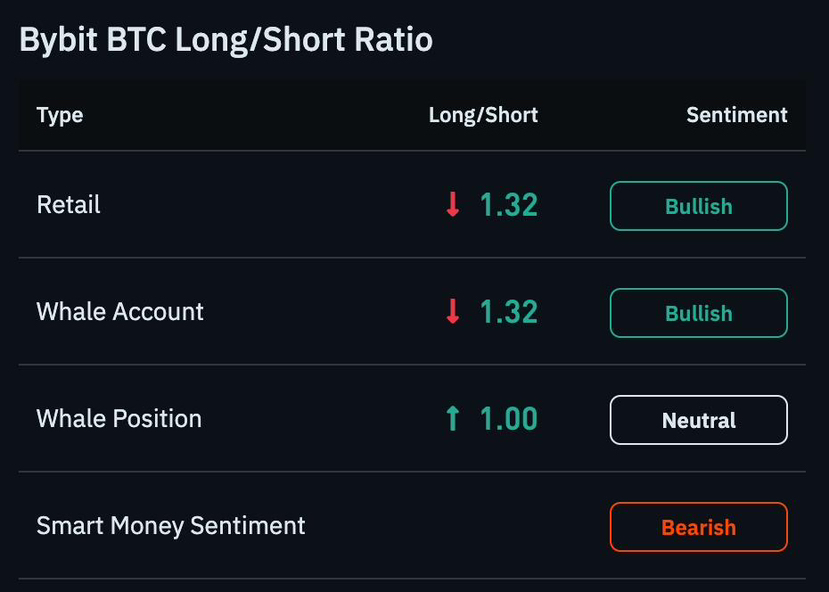The image size is (829, 592).
Task: Click the red down arrow beside Whale Account
Action: (x=453, y=311)
